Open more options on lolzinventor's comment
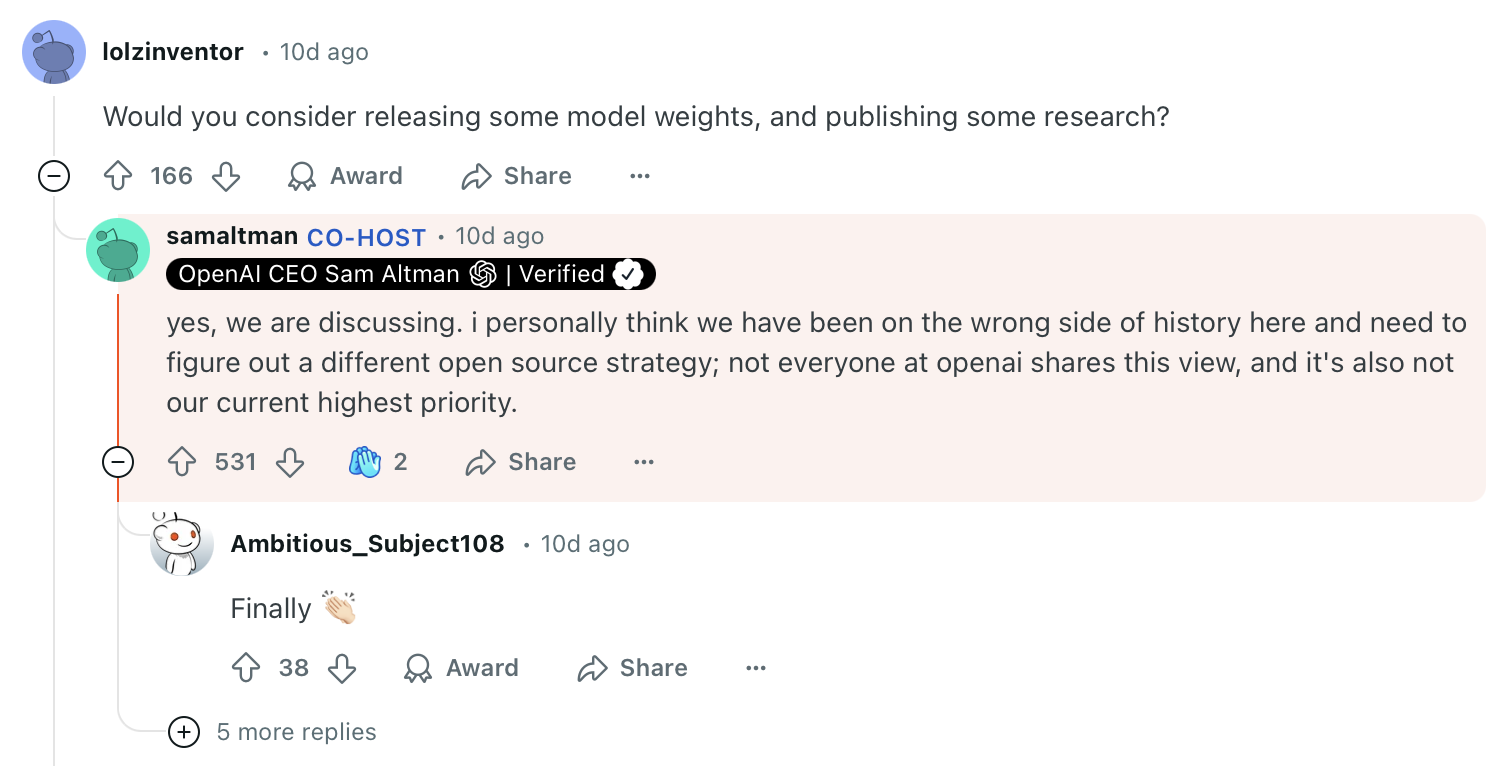The image size is (1502, 766). [x=640, y=177]
